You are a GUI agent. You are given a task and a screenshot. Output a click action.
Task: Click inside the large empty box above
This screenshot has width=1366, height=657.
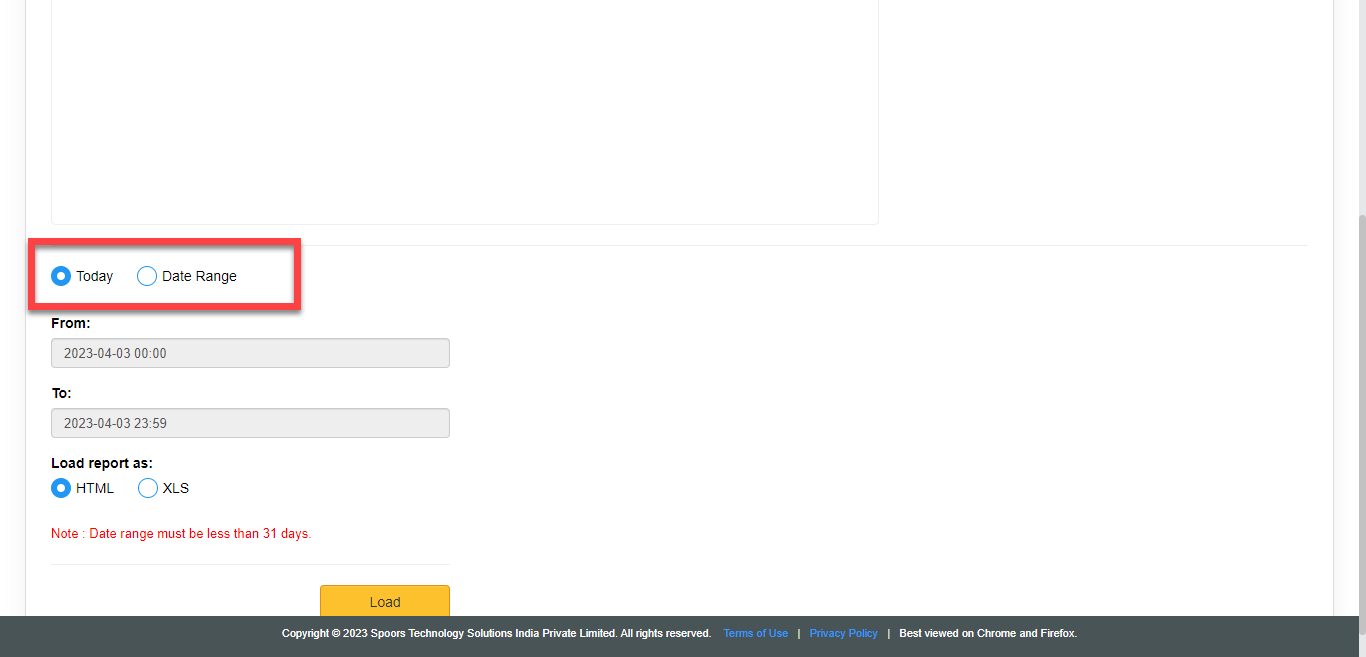coord(465,110)
